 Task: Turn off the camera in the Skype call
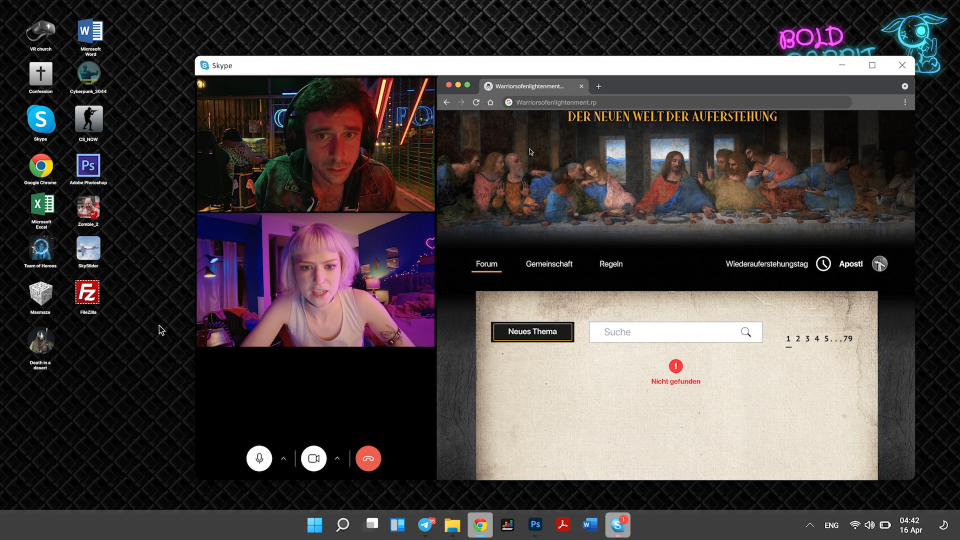[x=313, y=459]
